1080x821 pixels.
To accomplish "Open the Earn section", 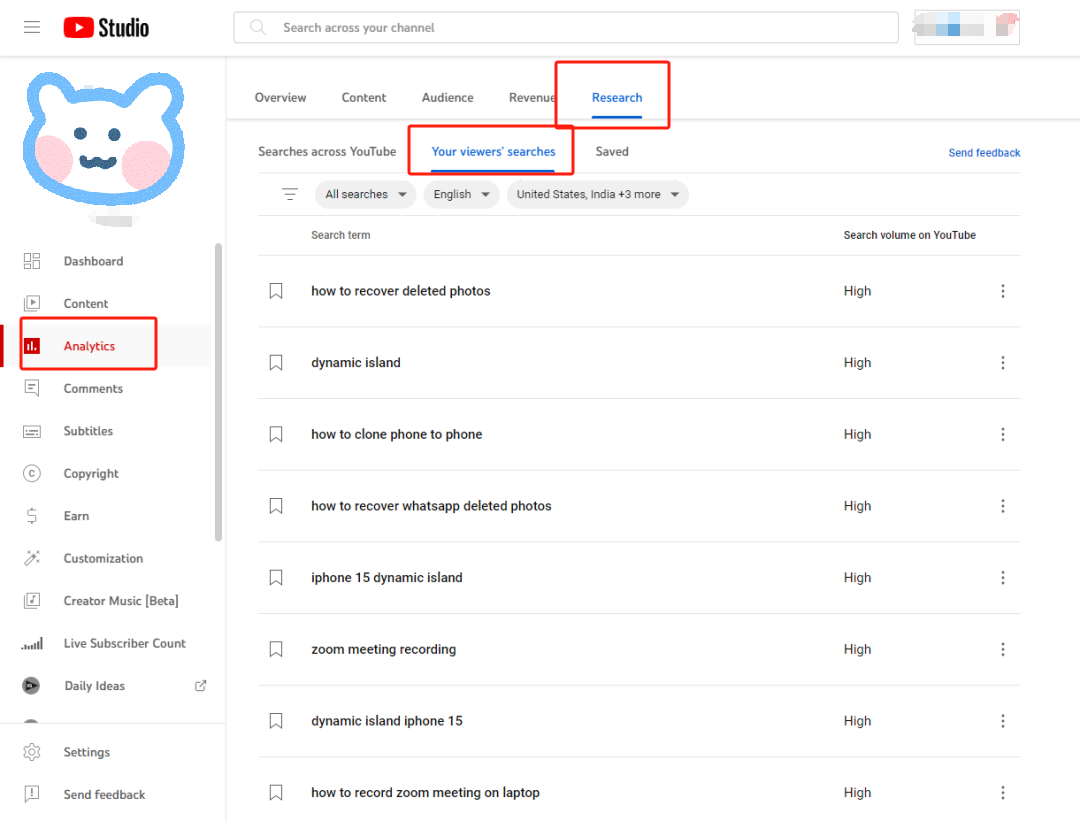I will tap(76, 515).
